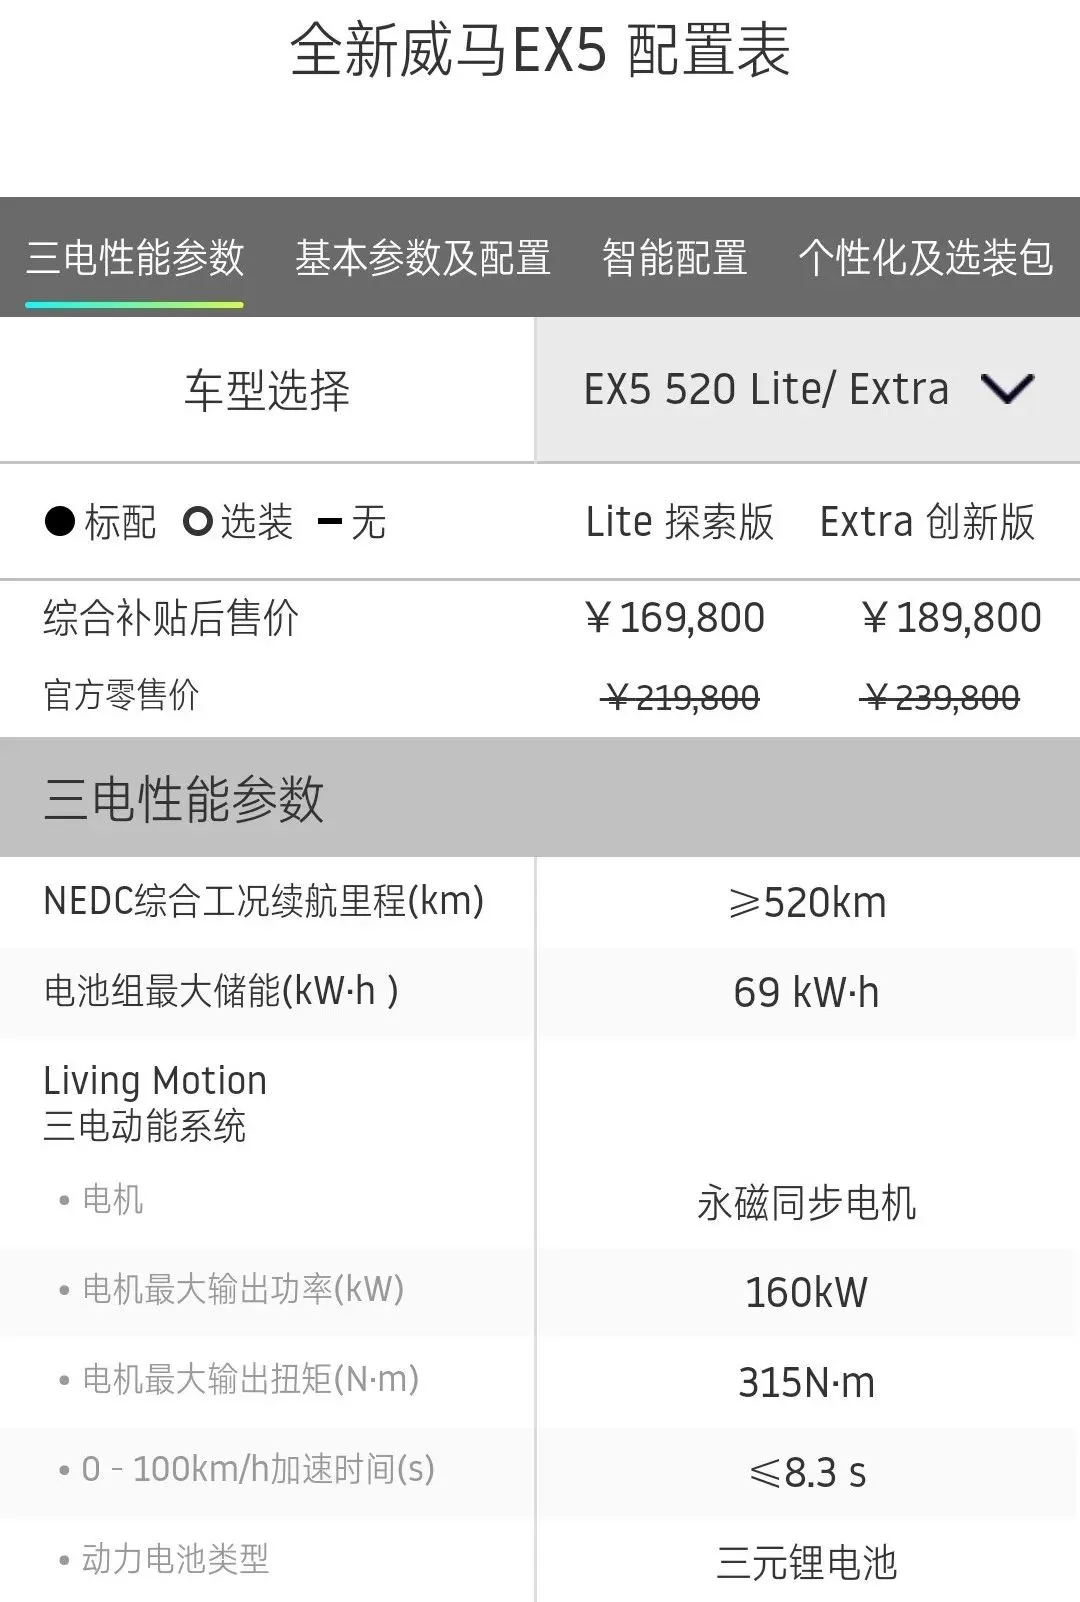This screenshot has width=1080, height=1602.
Task: Click the Living Motion 三电动能系统 heading
Action: 155,1103
